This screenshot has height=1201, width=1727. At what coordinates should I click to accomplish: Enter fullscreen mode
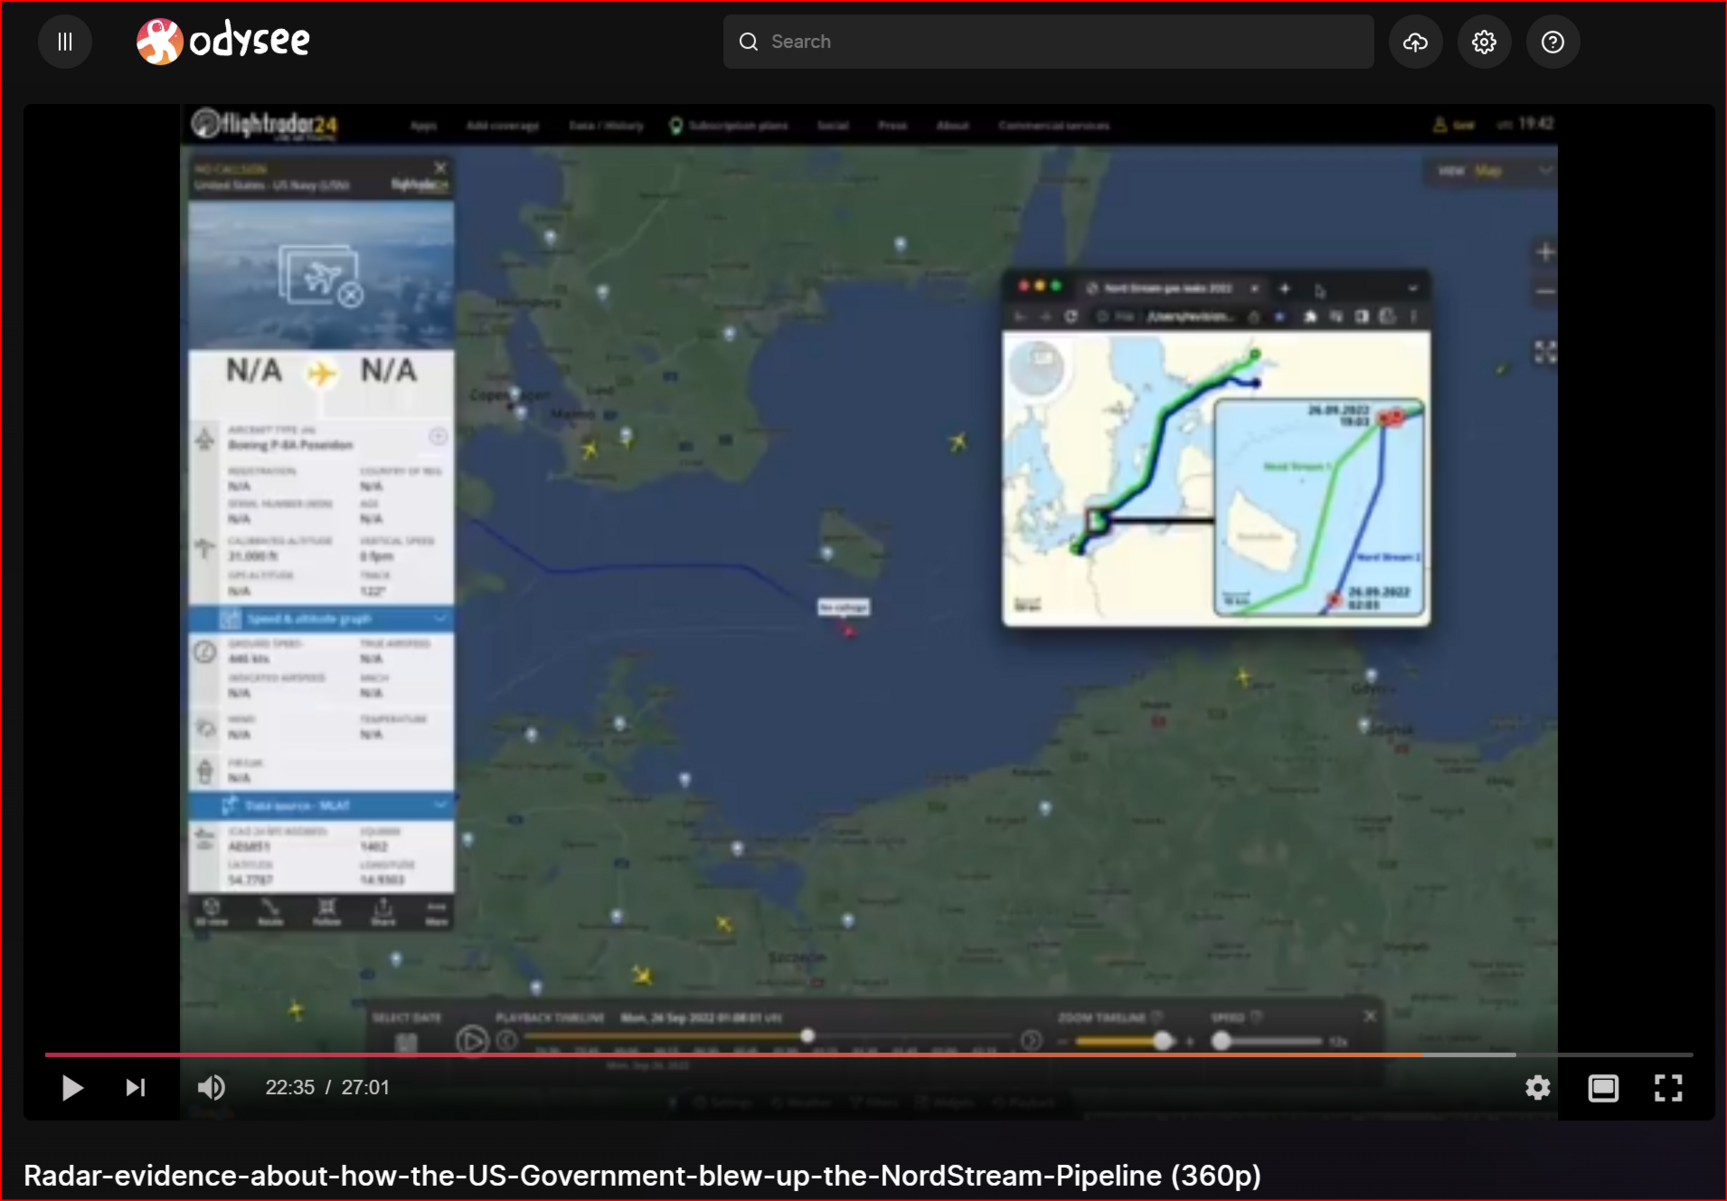pos(1668,1087)
